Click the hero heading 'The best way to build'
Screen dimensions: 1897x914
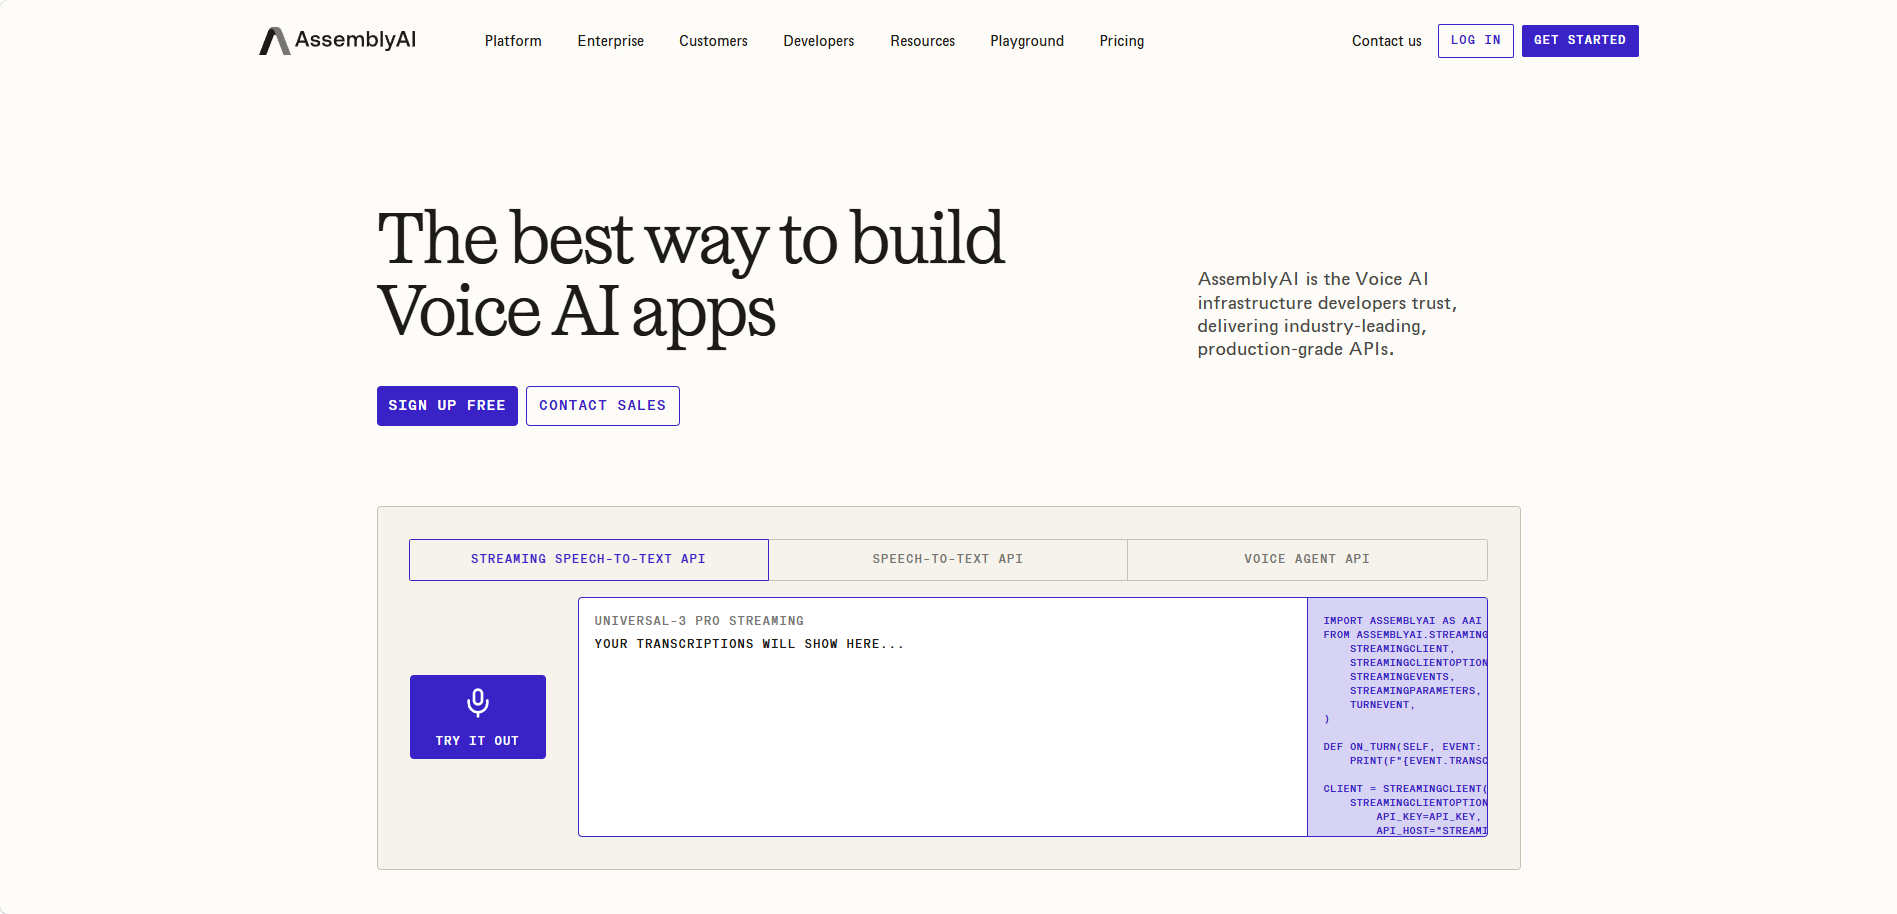pos(691,239)
